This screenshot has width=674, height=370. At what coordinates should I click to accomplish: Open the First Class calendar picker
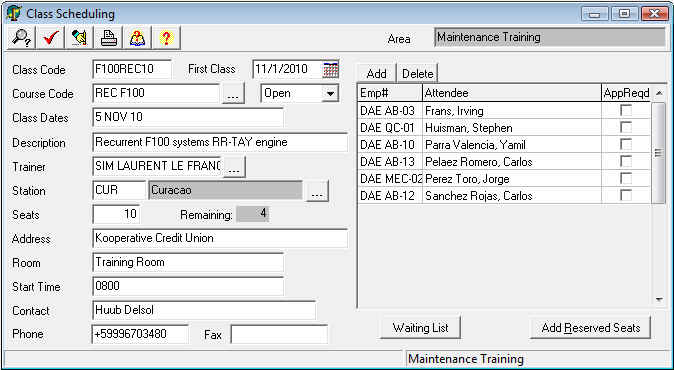[331, 69]
